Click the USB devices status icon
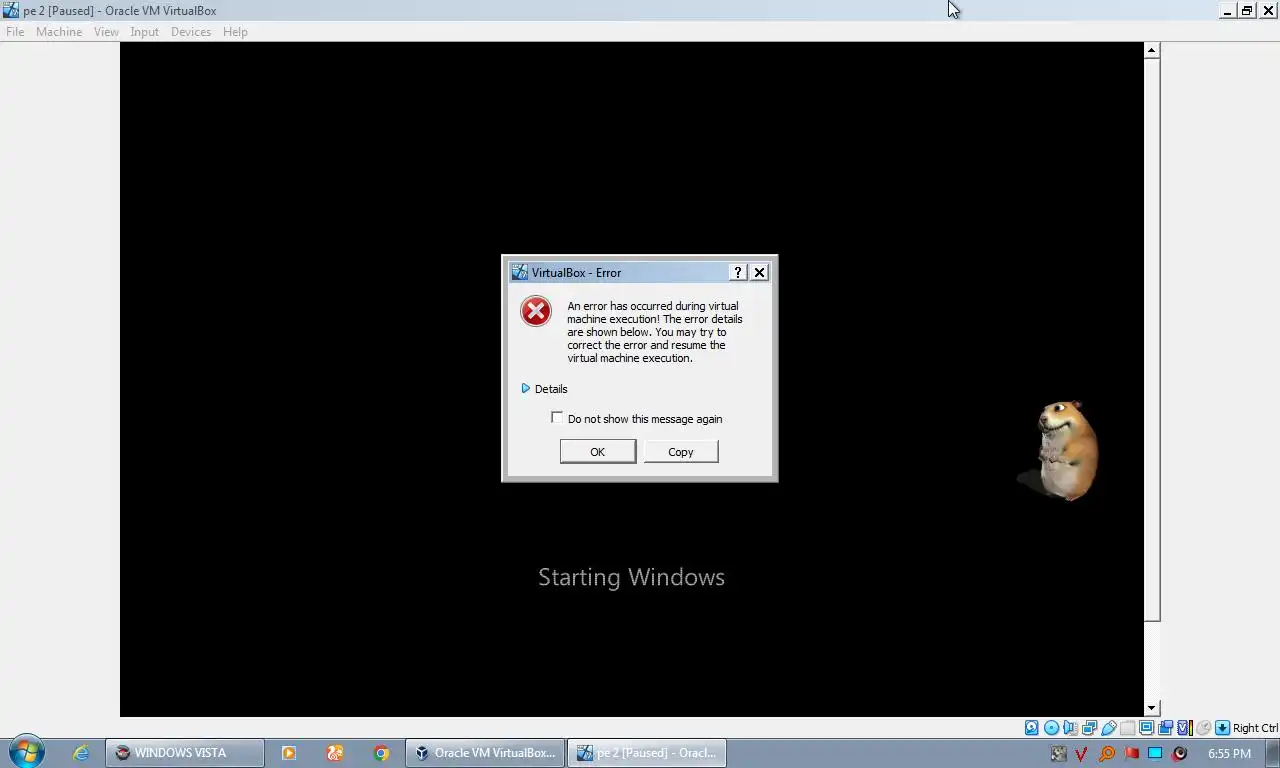This screenshot has height=768, width=1280. 1108,728
